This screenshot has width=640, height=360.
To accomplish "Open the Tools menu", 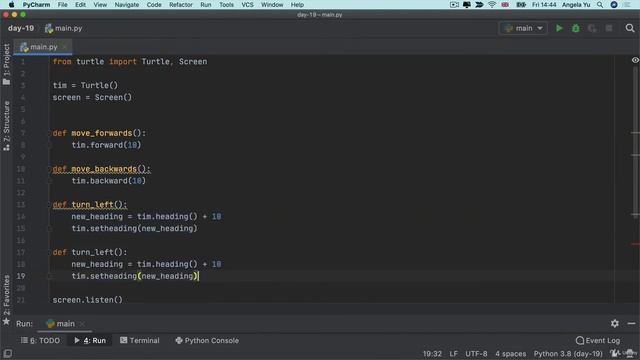I will tap(226, 5).
